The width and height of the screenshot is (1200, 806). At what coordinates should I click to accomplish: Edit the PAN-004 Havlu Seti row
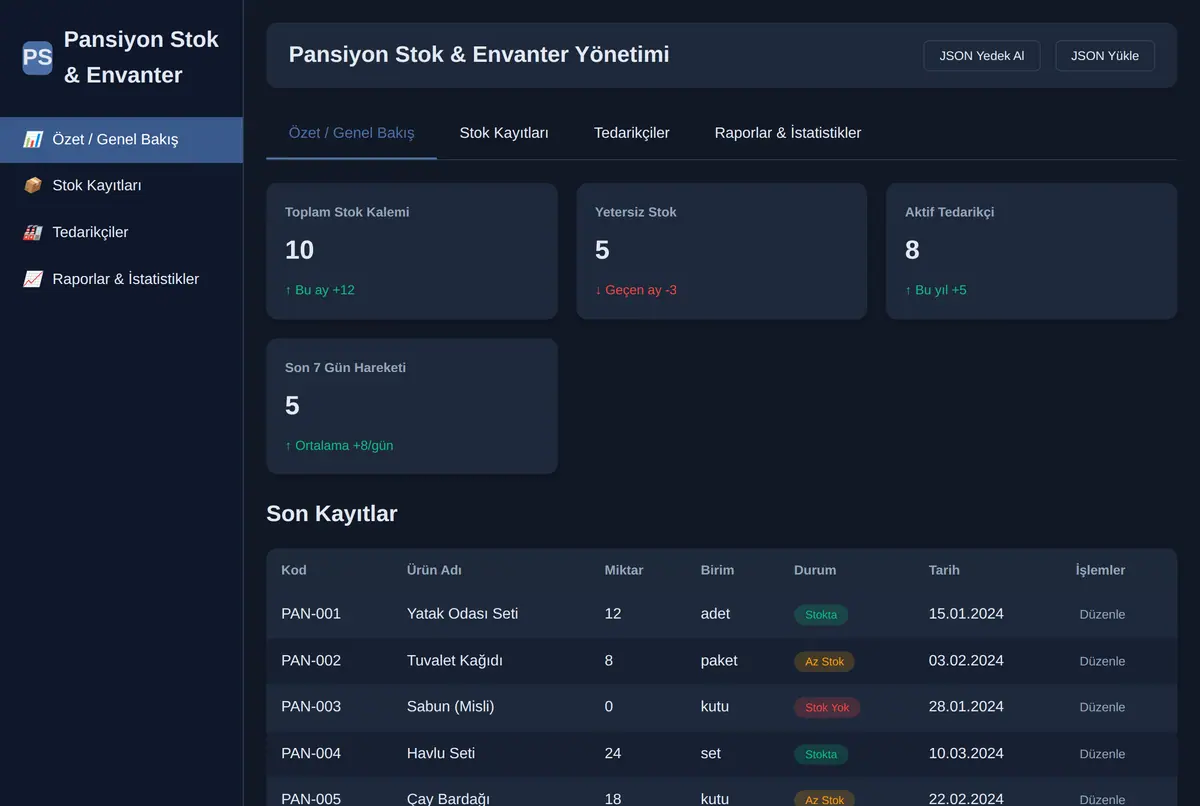pyautogui.click(x=1102, y=754)
